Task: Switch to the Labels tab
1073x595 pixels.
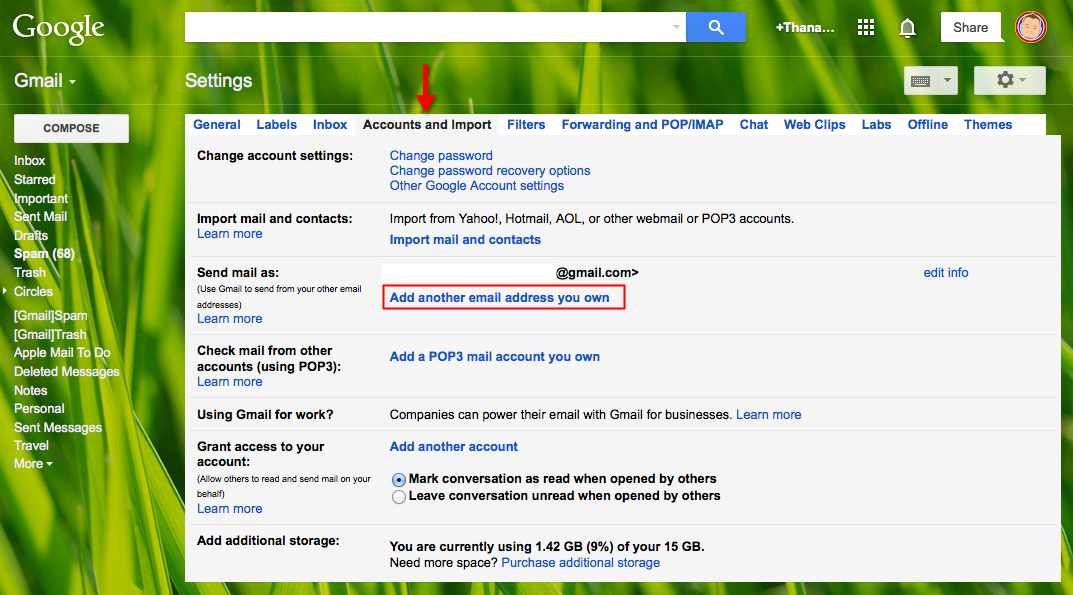Action: (276, 125)
